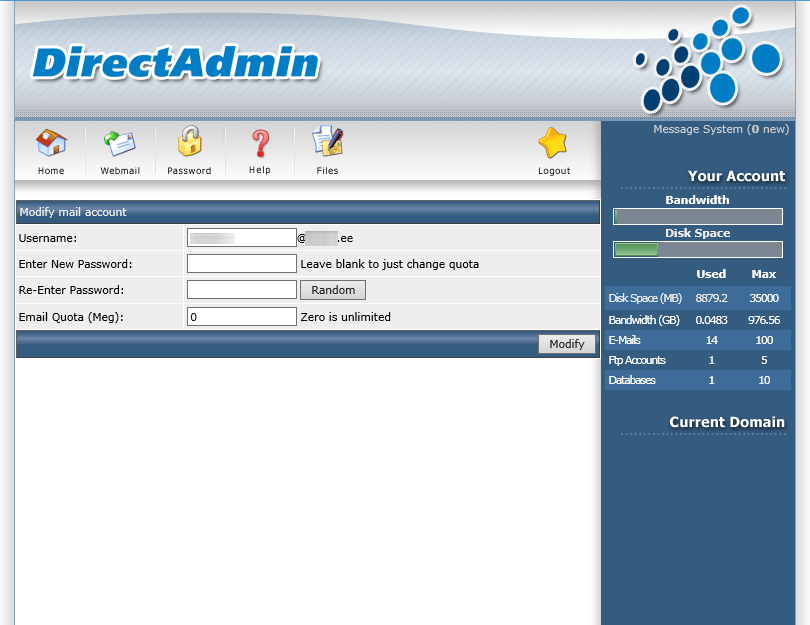Open the Webmail envelope icon

click(120, 143)
